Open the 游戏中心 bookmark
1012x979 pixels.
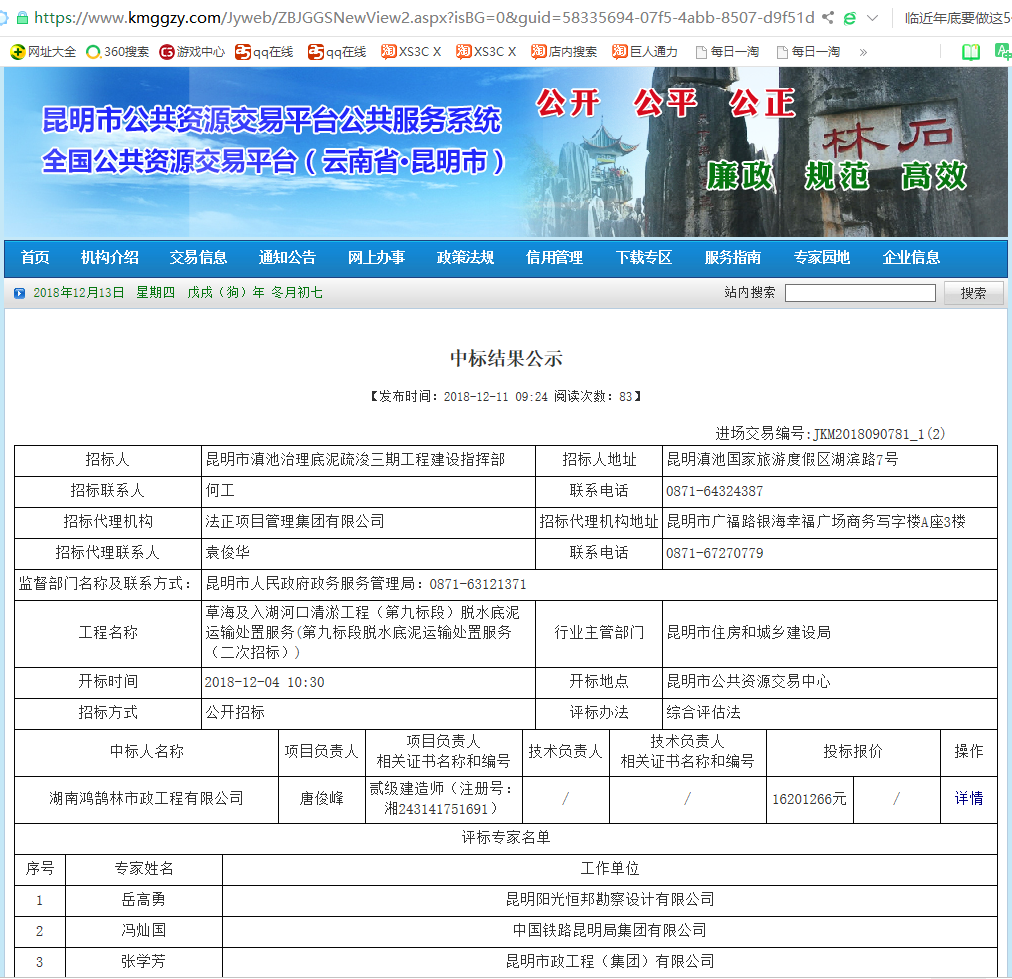click(192, 52)
